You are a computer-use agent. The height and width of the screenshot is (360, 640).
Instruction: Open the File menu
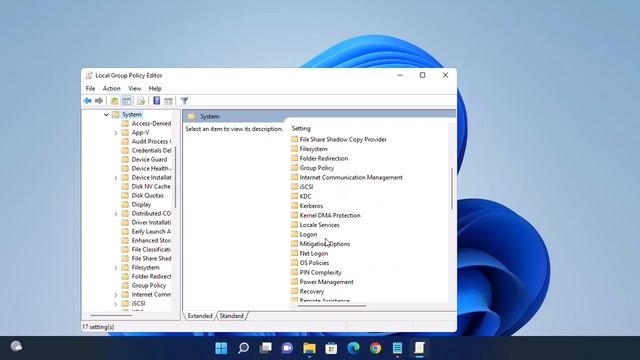90,88
